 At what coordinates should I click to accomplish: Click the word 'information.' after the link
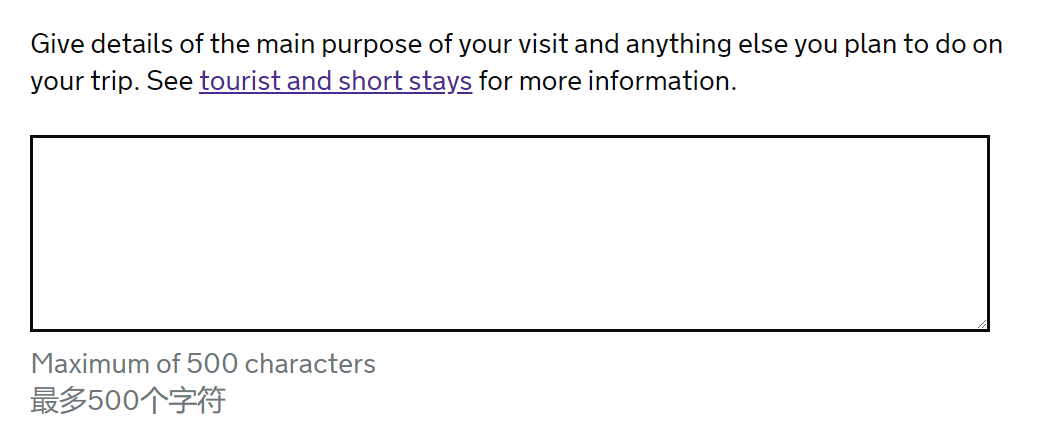tap(662, 81)
